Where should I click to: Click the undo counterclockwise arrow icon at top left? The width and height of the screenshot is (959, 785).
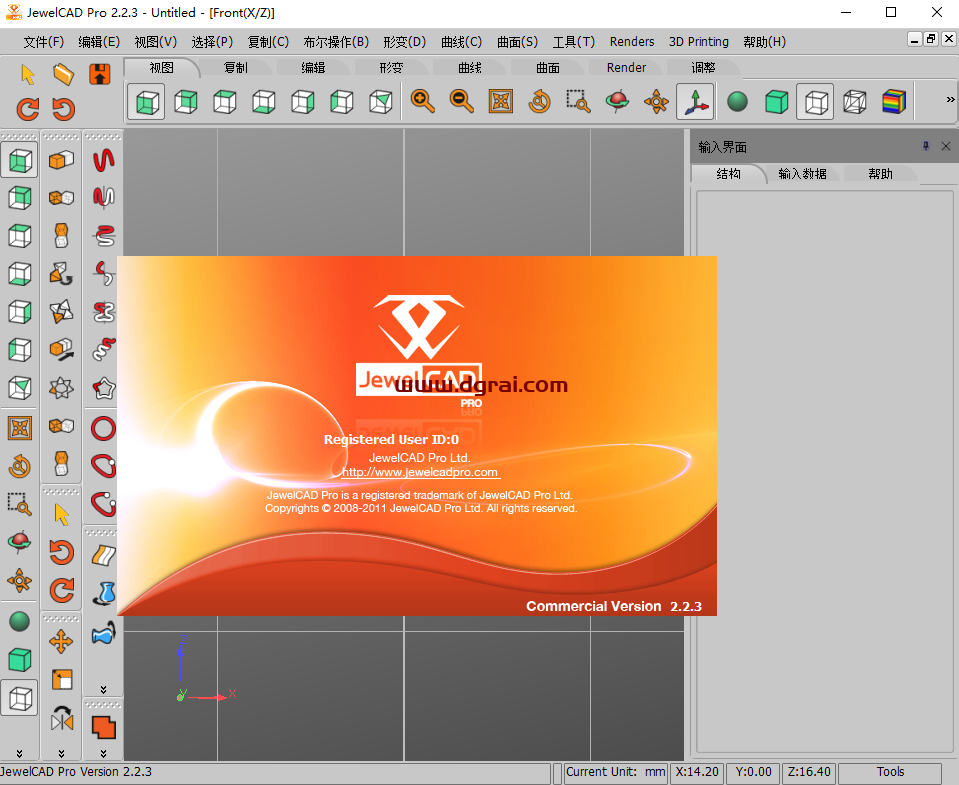pyautogui.click(x=64, y=110)
